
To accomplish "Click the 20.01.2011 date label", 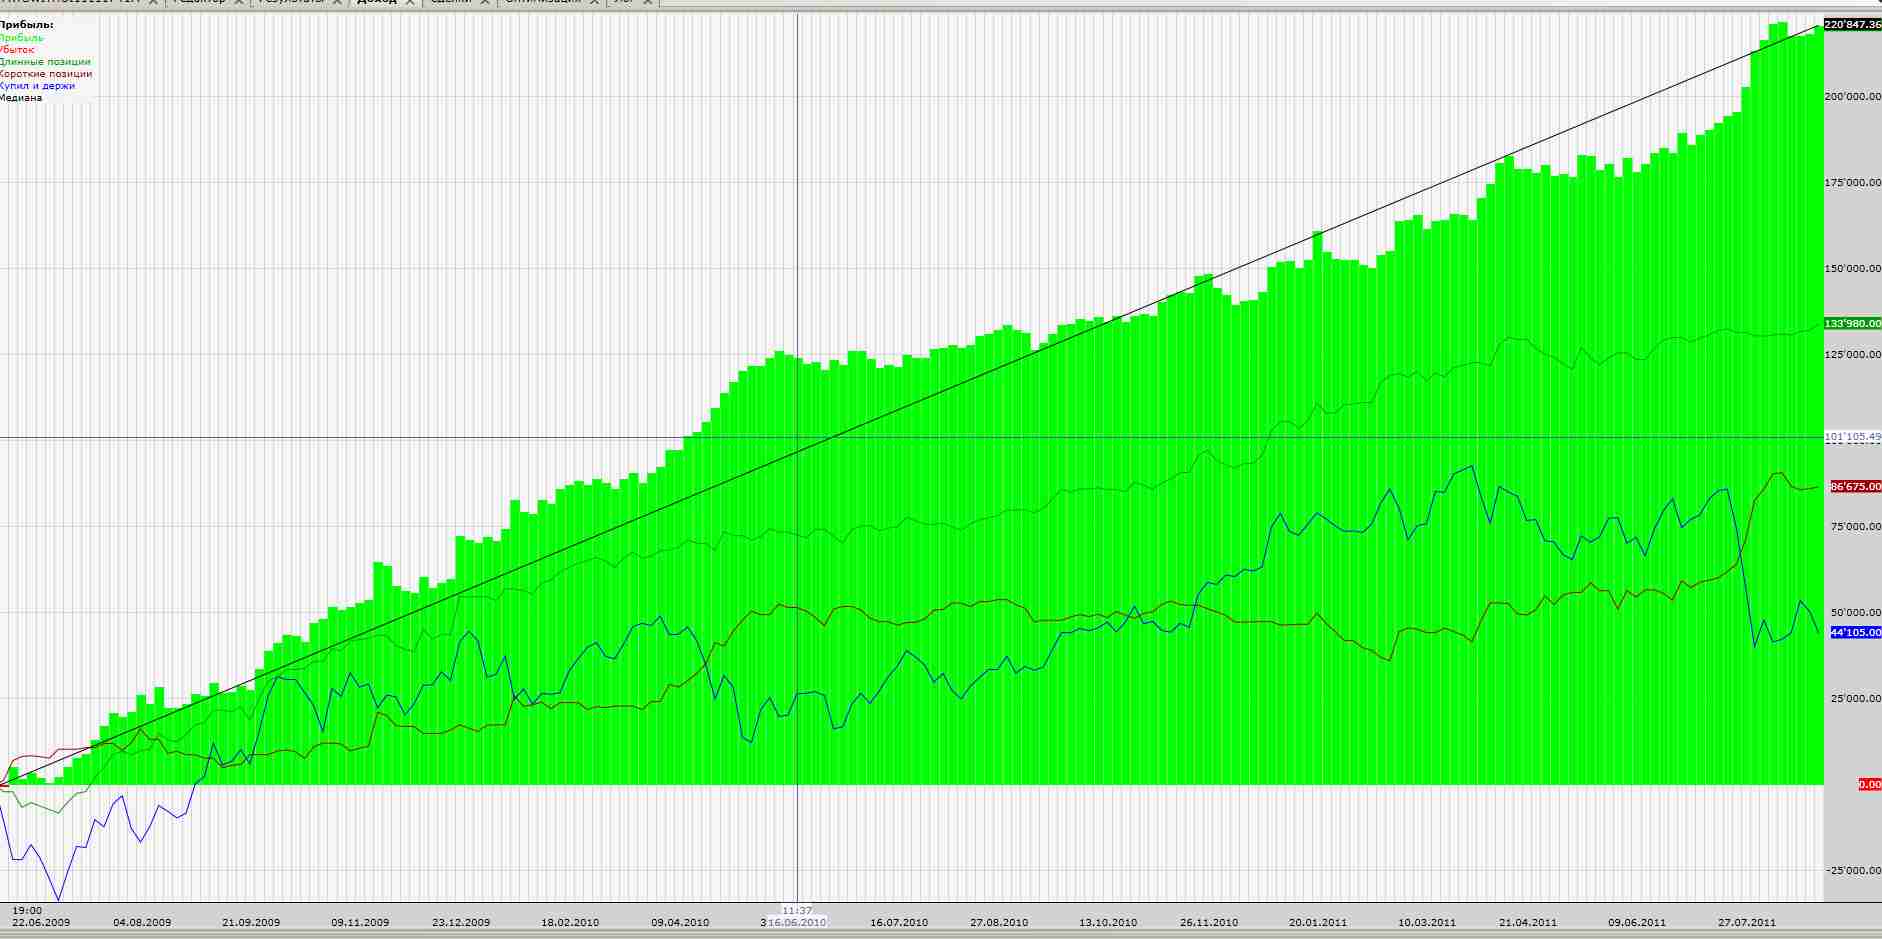I will [1318, 923].
